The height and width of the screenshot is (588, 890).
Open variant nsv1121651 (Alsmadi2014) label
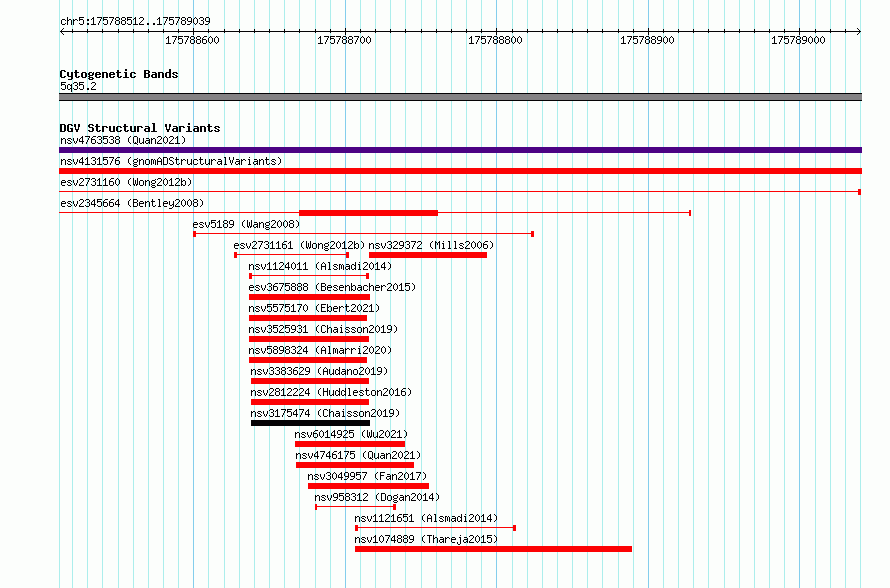(x=426, y=518)
